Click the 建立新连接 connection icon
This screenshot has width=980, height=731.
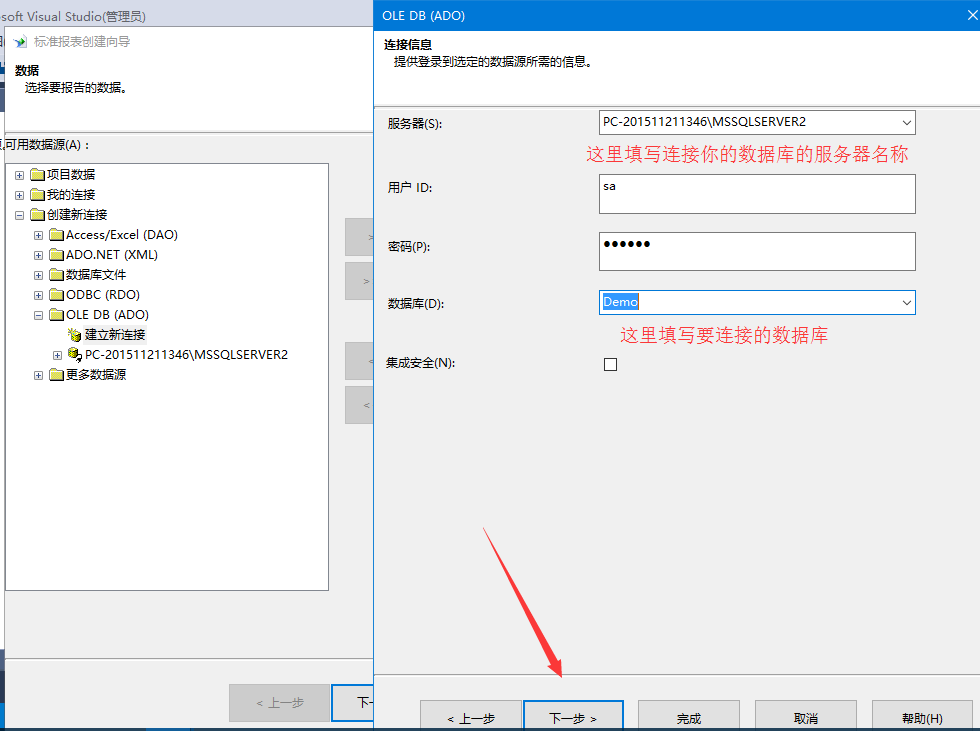point(74,335)
